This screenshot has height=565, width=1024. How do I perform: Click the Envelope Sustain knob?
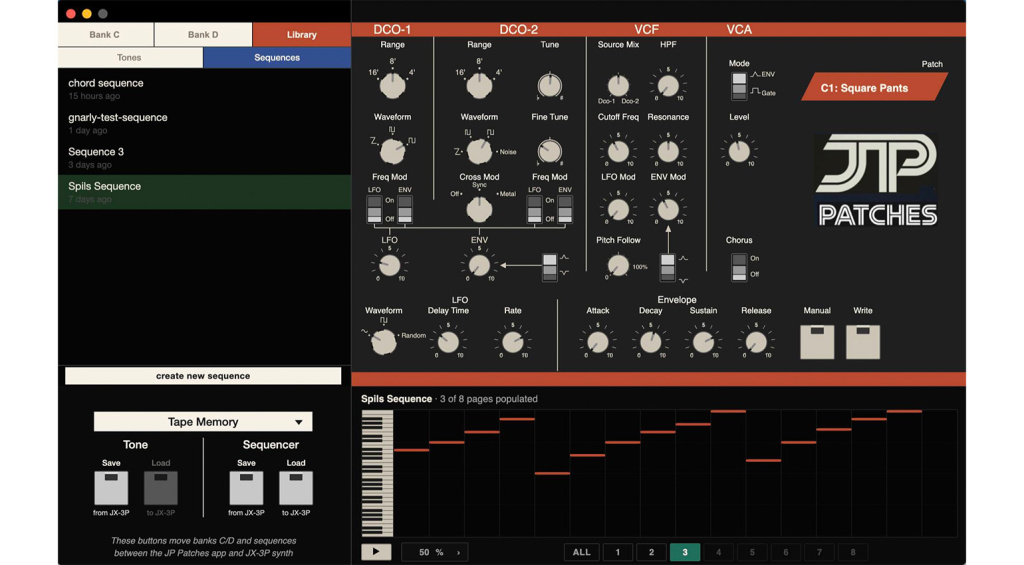click(703, 342)
